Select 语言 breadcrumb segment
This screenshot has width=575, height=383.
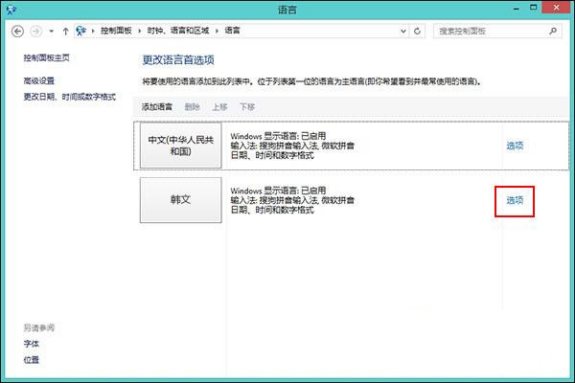click(x=232, y=31)
